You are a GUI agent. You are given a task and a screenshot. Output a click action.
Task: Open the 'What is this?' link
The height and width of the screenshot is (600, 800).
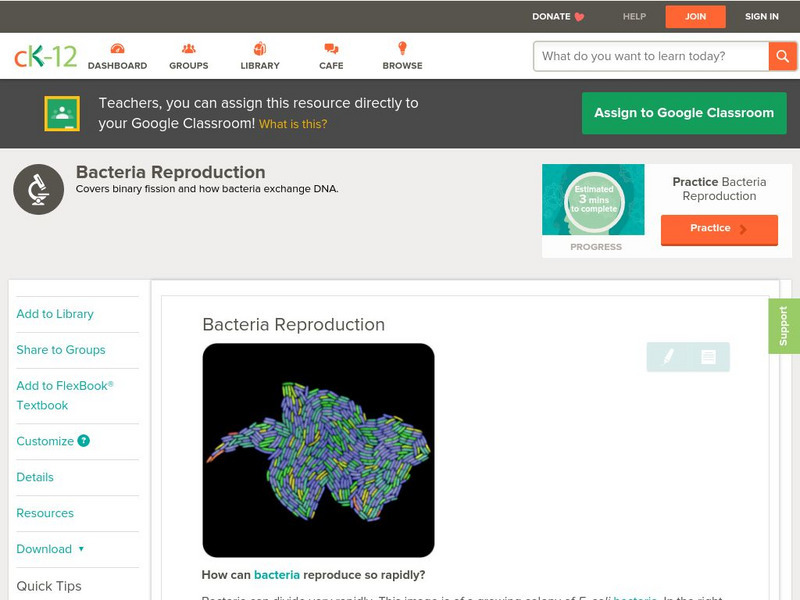293,124
